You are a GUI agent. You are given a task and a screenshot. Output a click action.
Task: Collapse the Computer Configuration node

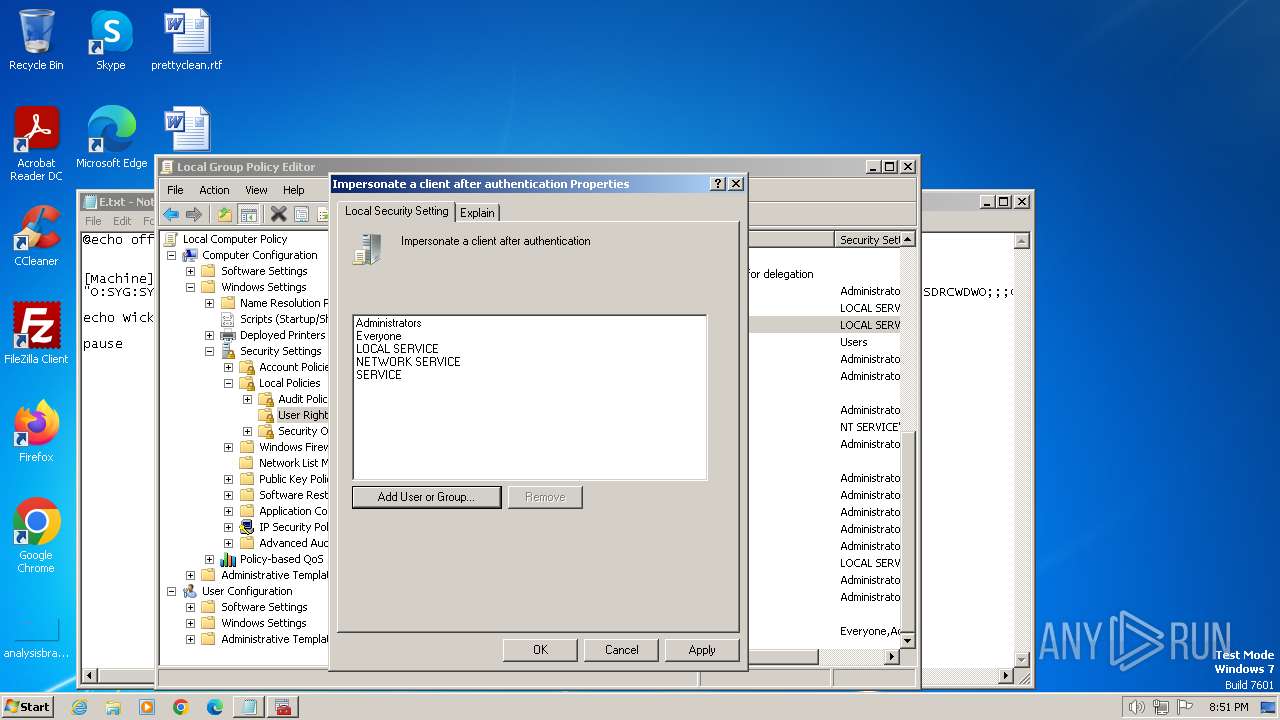171,255
